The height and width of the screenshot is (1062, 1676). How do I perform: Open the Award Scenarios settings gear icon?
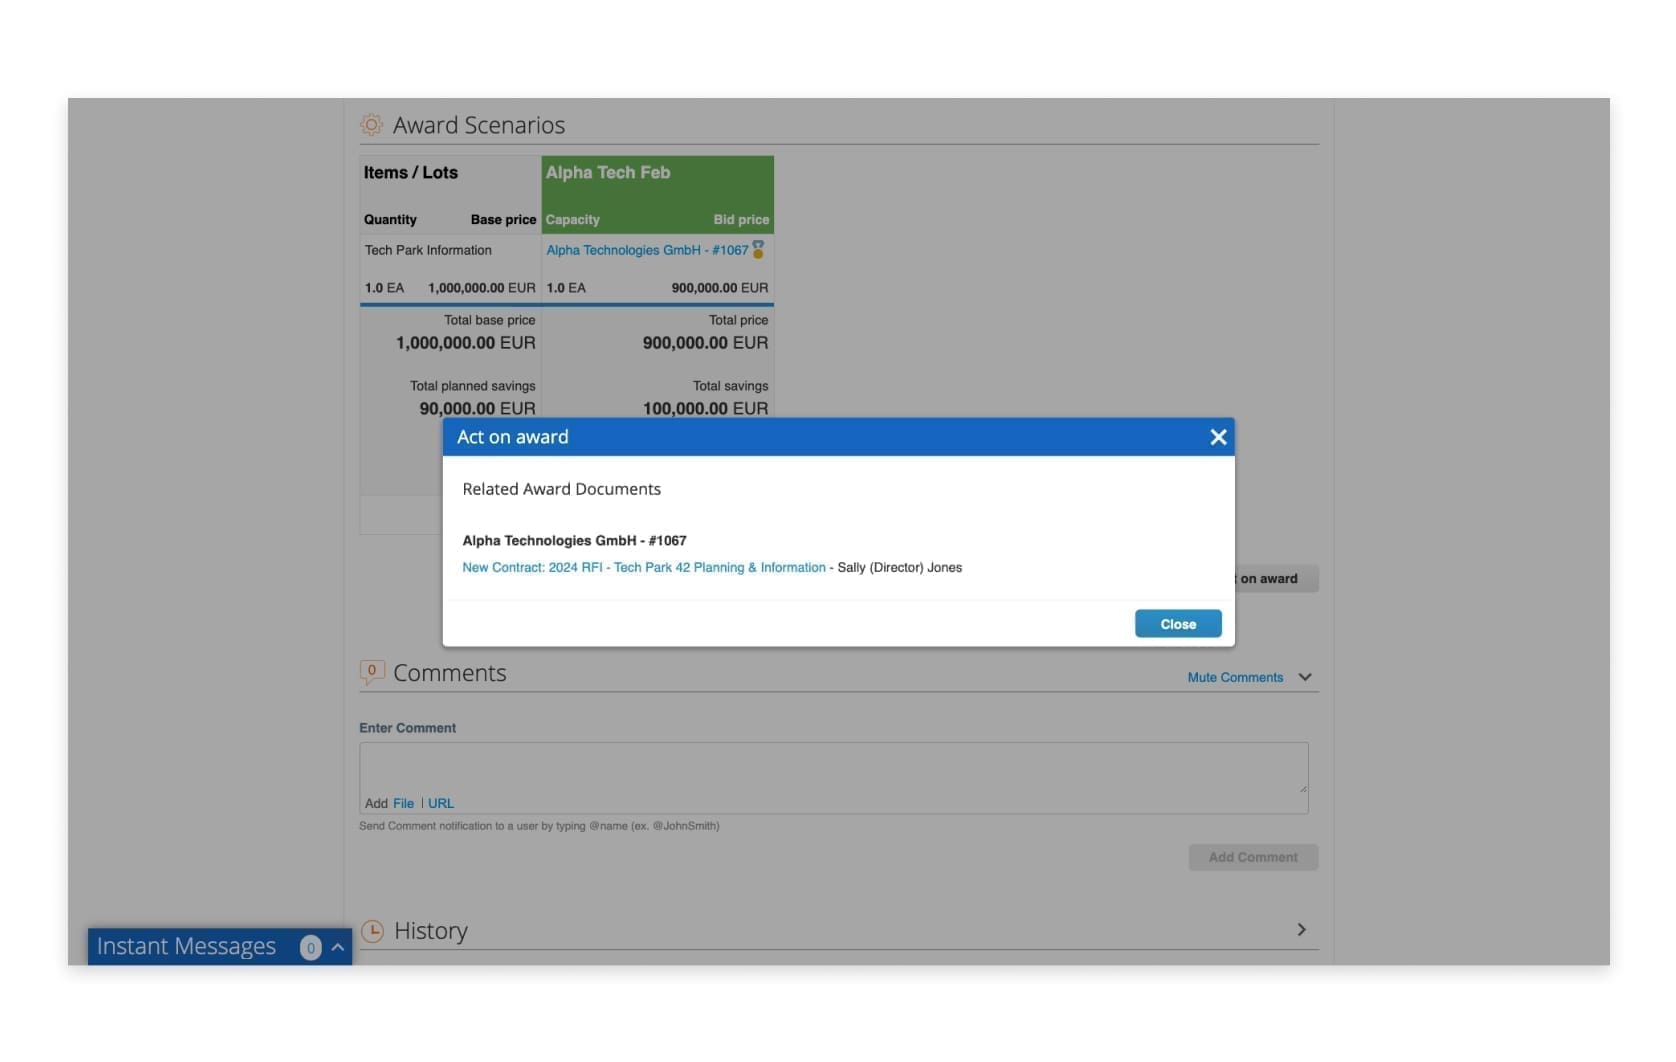coord(371,124)
